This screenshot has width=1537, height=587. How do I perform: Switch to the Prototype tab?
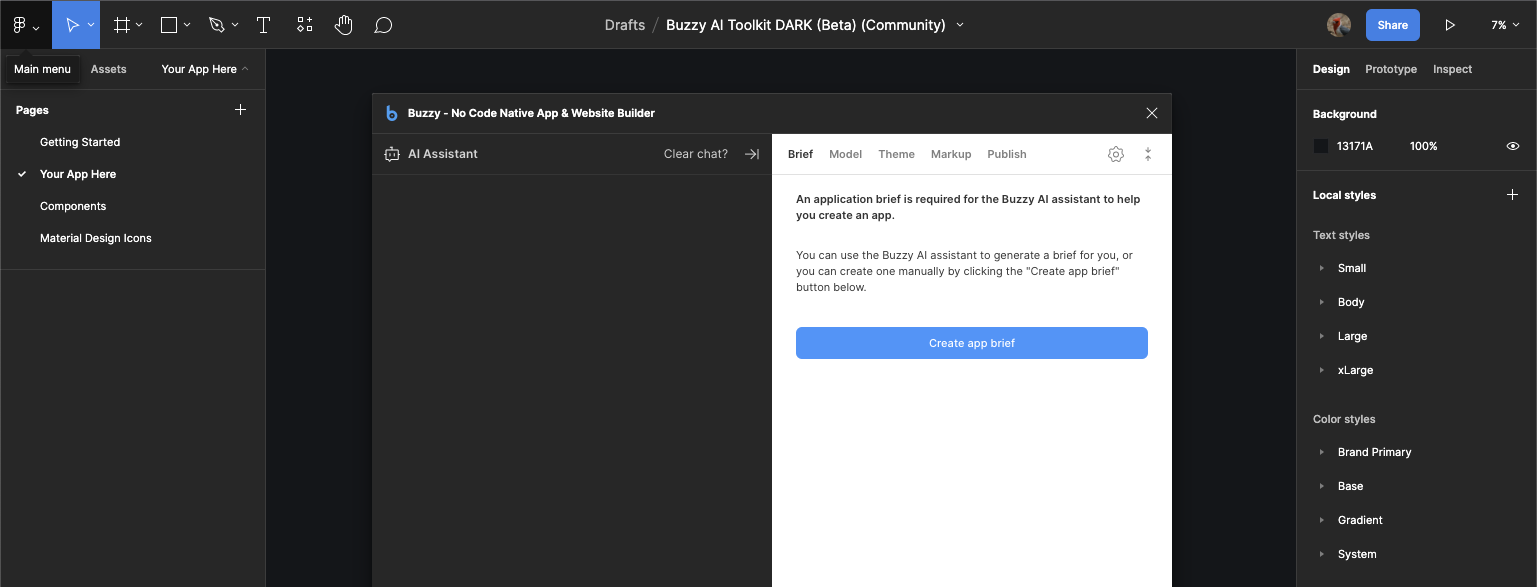pos(1391,69)
